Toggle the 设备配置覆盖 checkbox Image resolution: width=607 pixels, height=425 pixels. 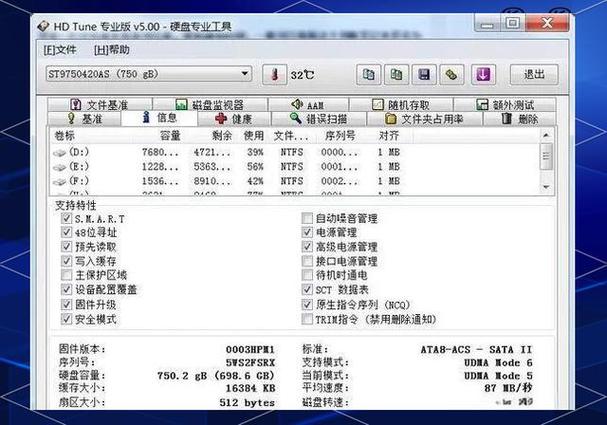67,290
